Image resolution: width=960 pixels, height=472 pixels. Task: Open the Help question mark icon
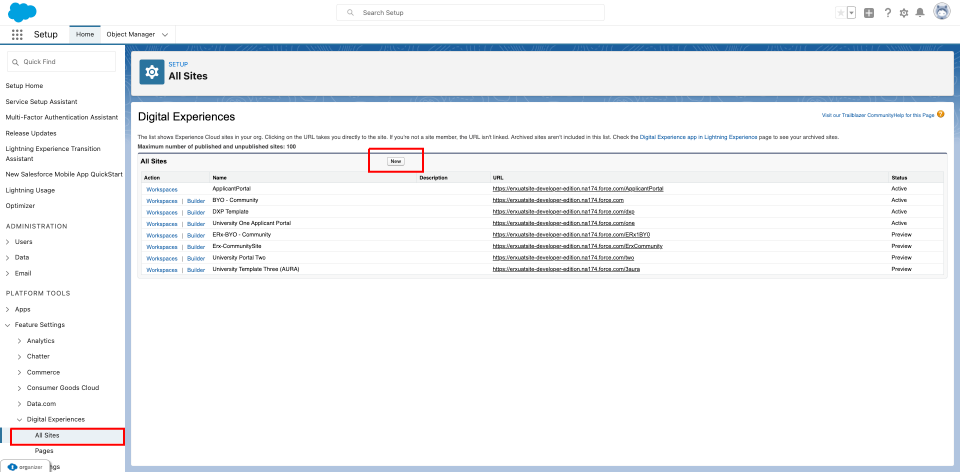887,12
